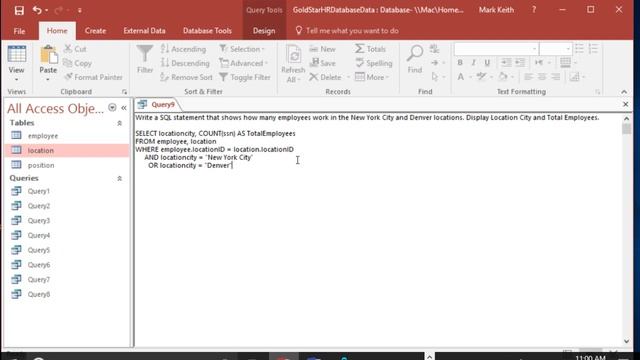Viewport: 640px width, 360px height.
Task: Sort Ascending
Action: click(183, 49)
